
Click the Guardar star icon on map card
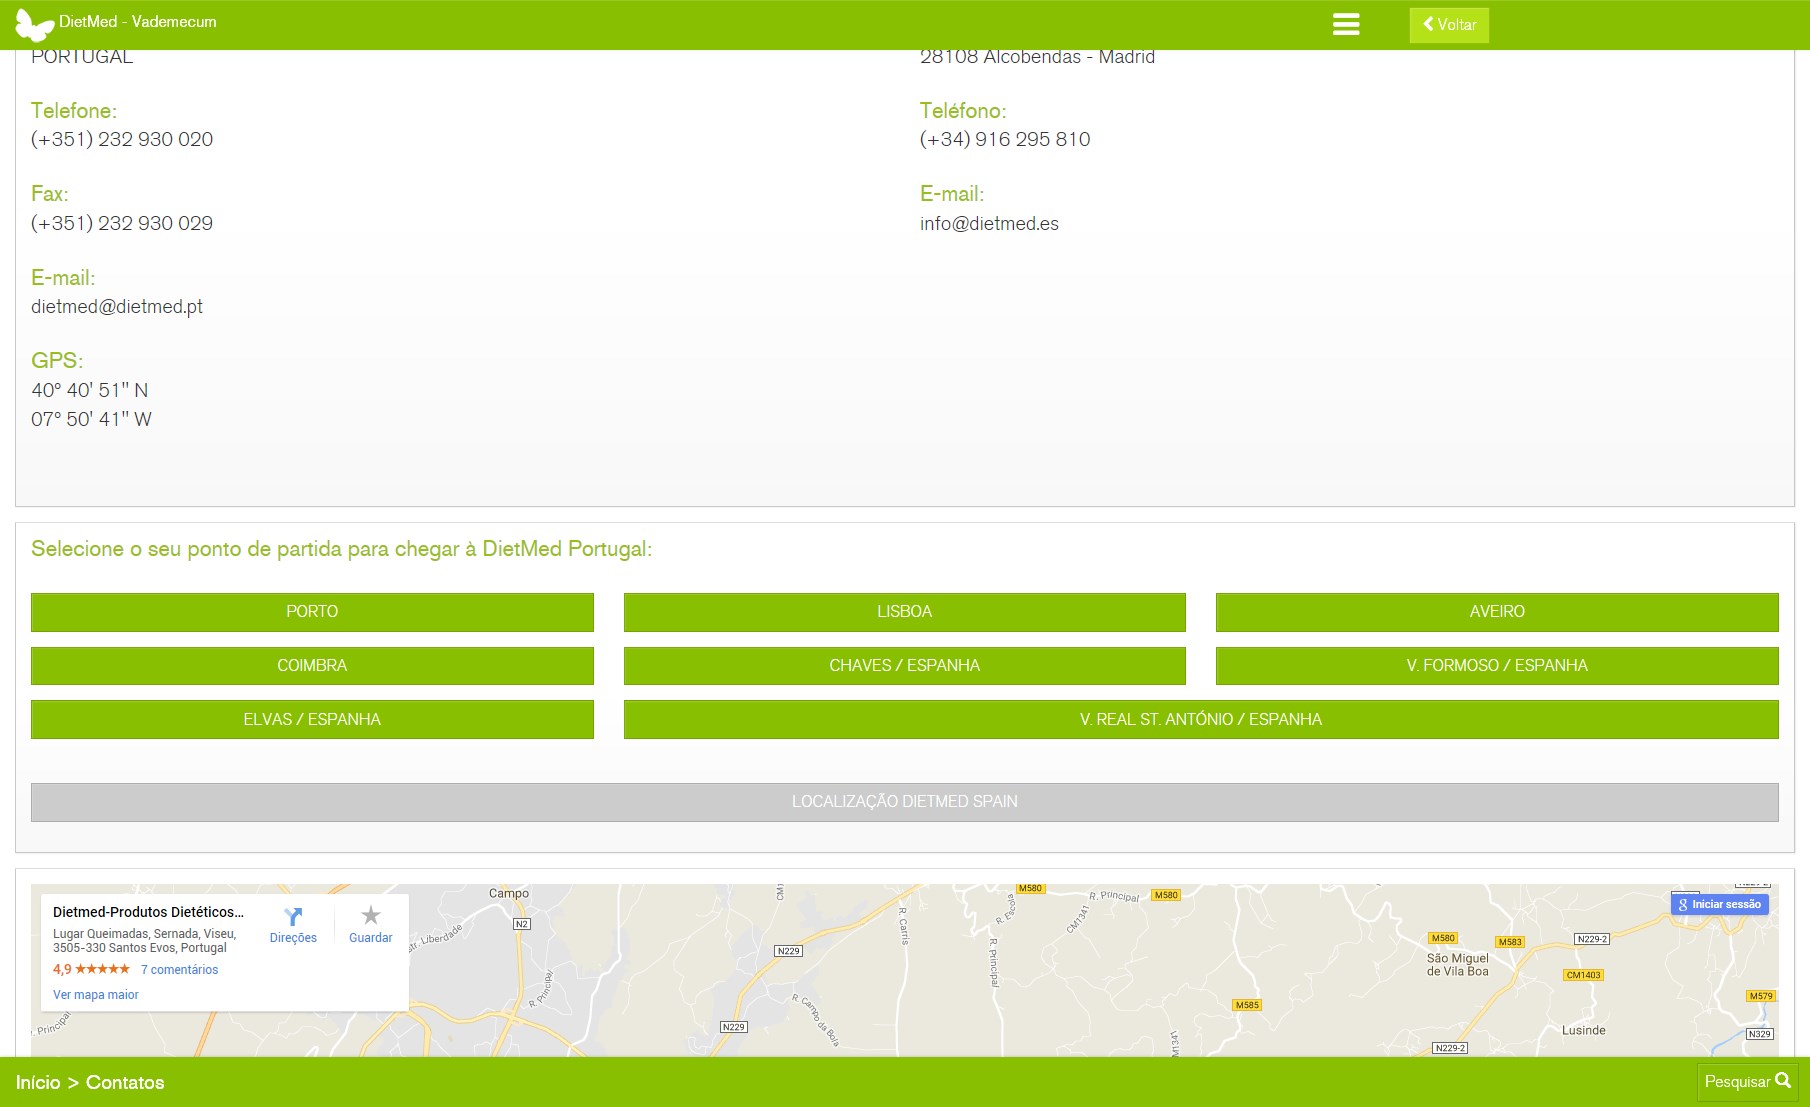click(371, 915)
